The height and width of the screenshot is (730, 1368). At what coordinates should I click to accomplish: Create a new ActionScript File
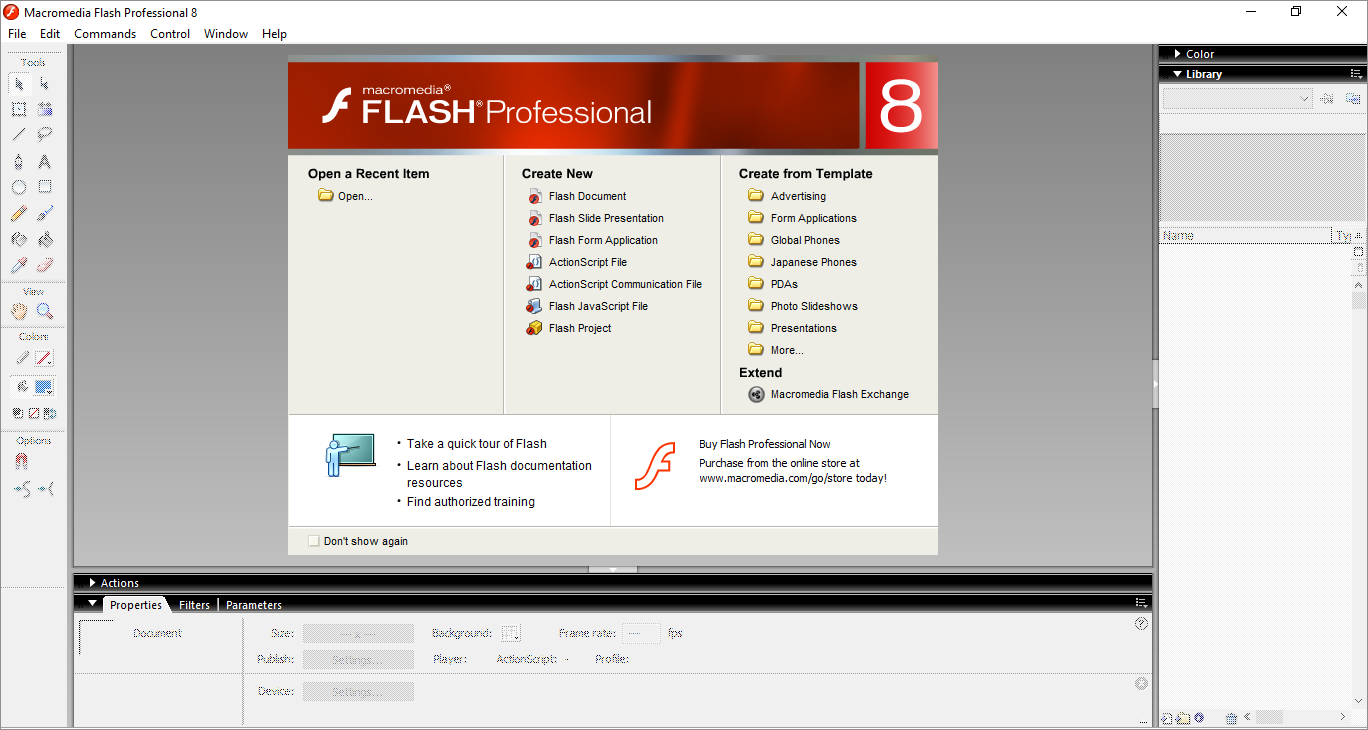point(577,262)
